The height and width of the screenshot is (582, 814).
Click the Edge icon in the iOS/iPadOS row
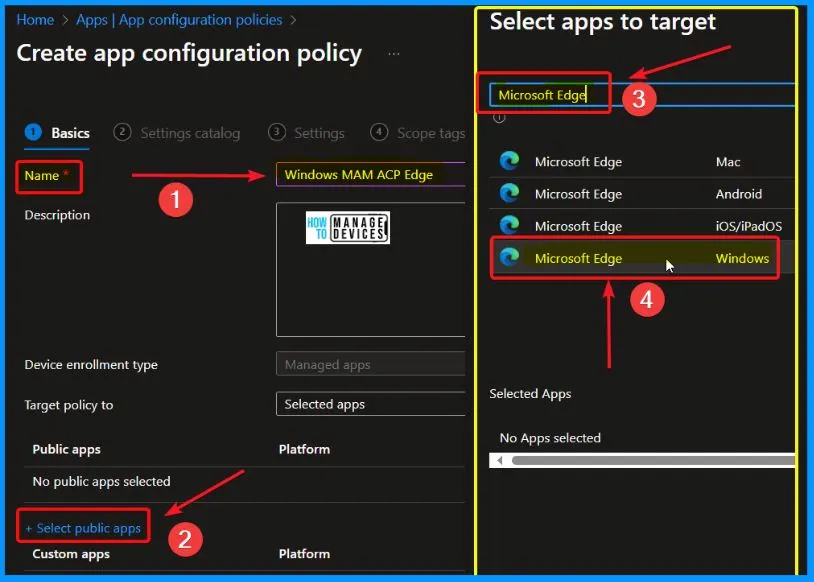(x=509, y=225)
